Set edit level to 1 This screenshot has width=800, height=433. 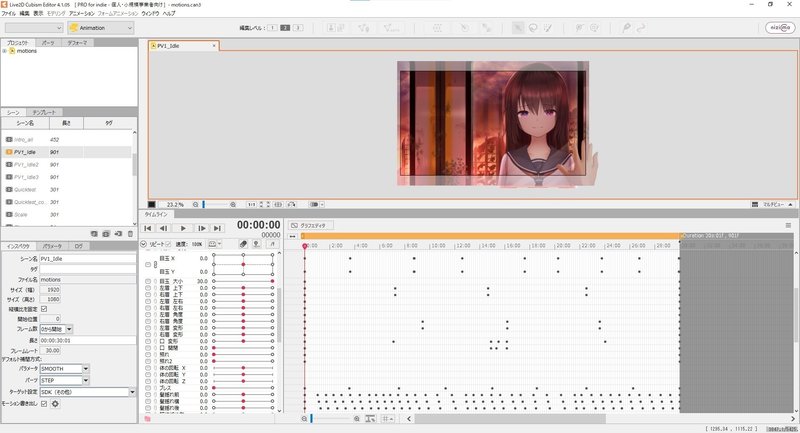click(x=272, y=28)
